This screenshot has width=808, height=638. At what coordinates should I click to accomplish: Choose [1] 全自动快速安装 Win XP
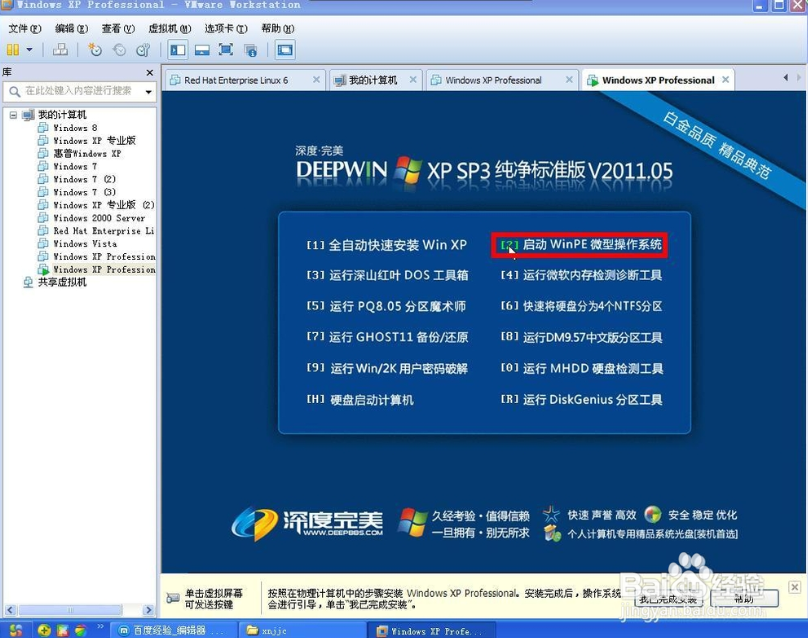(386, 245)
